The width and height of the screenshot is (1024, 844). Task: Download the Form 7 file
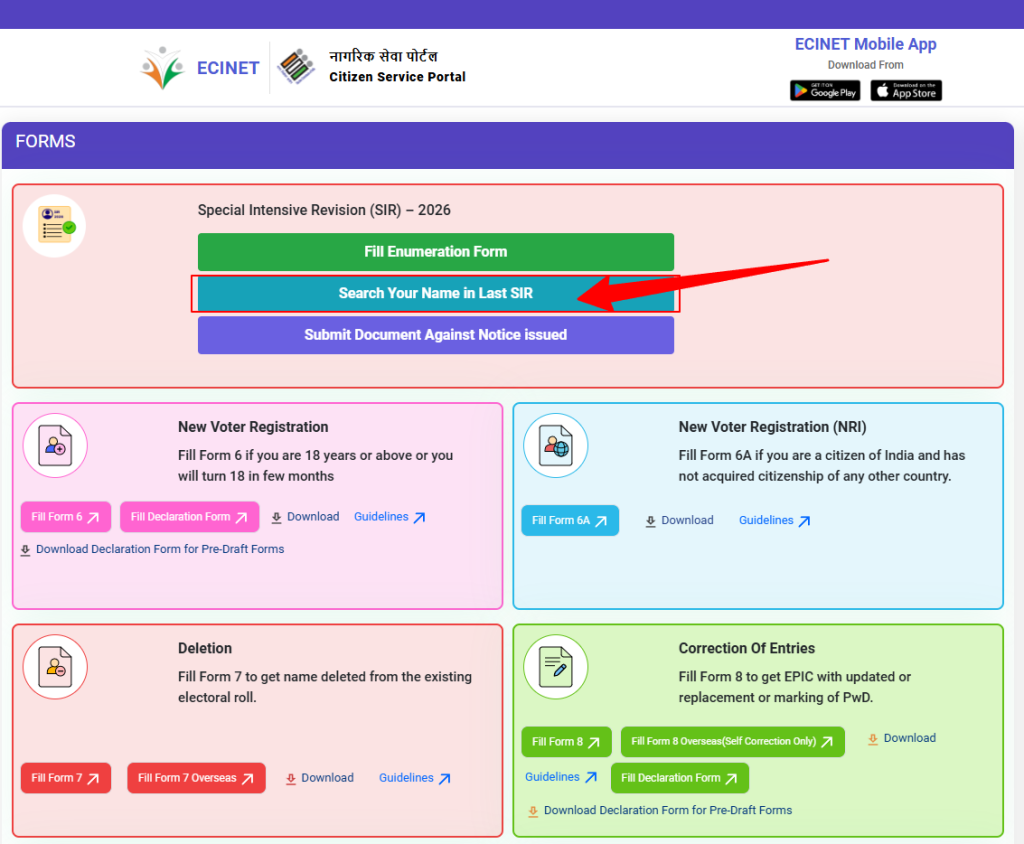pyautogui.click(x=320, y=778)
